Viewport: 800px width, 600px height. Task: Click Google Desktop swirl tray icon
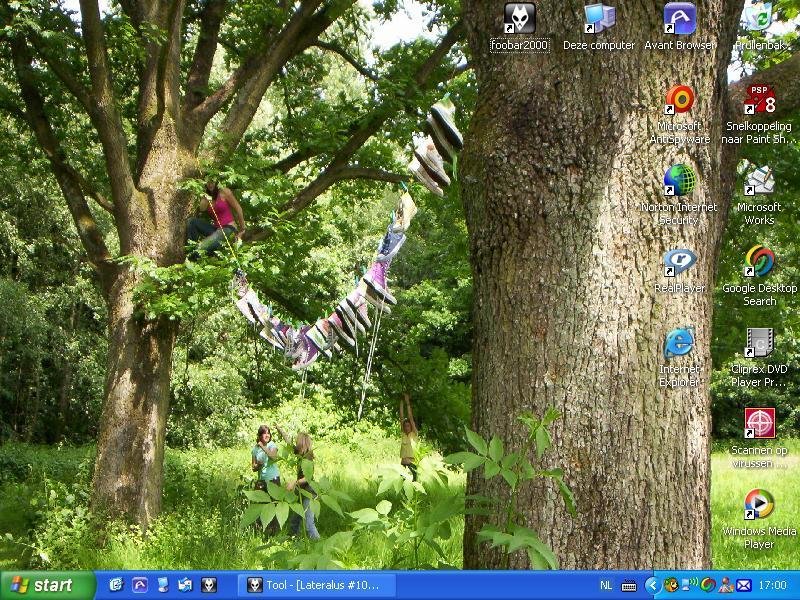(707, 585)
